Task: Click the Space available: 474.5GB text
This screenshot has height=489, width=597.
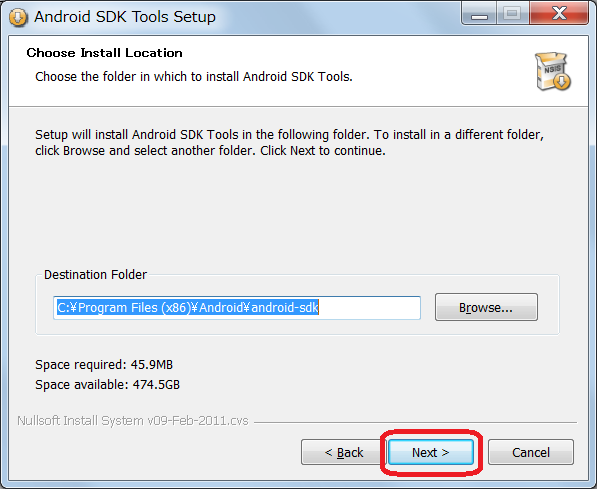Action: (107, 384)
